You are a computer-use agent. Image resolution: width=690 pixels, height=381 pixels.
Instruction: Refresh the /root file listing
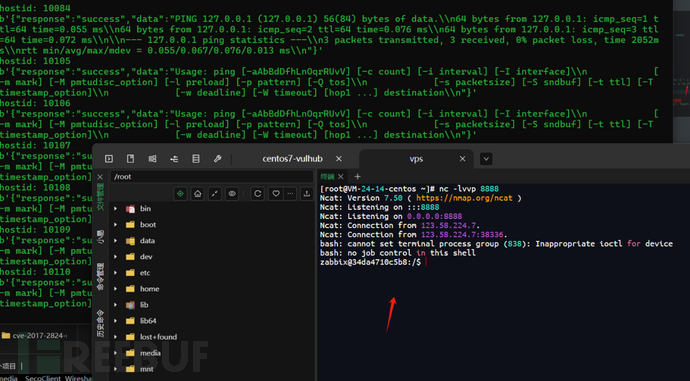(x=258, y=194)
